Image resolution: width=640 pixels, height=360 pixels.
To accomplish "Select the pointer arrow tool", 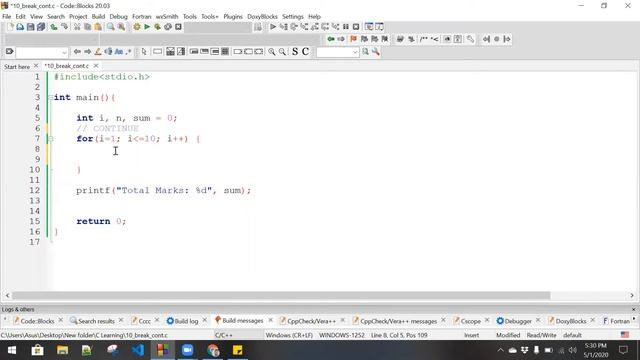I will pos(144,52).
